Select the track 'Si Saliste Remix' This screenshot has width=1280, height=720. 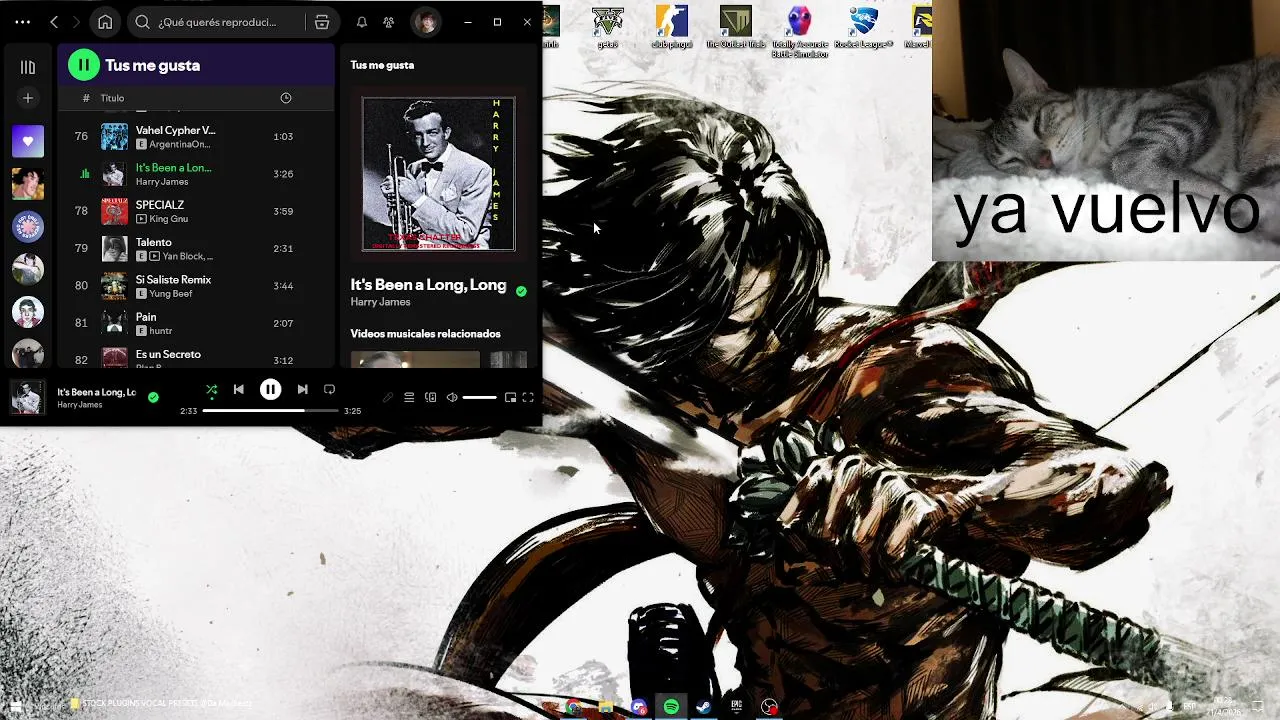pyautogui.click(x=196, y=286)
